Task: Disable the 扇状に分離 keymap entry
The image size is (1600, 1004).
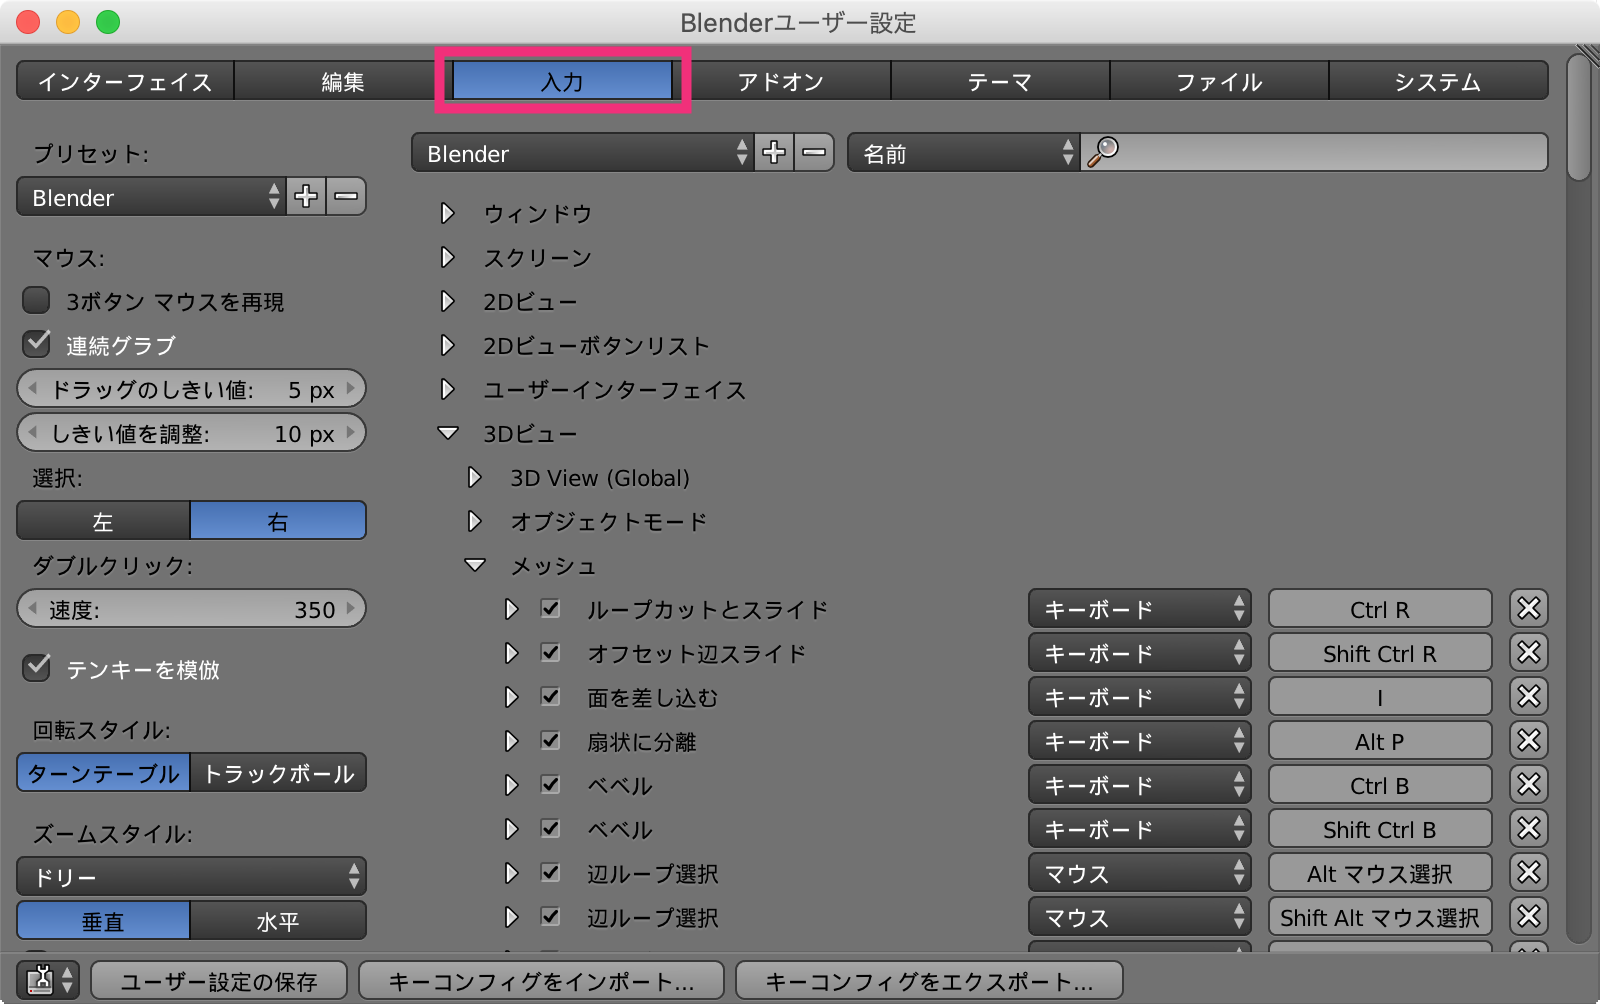Action: [x=550, y=741]
